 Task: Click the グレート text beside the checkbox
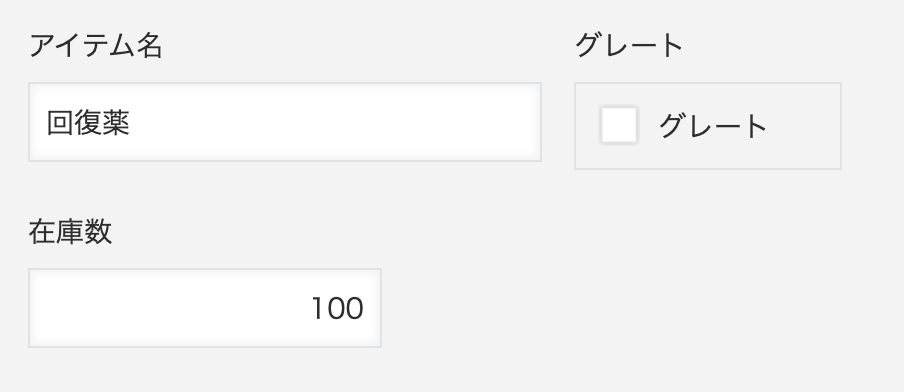713,126
